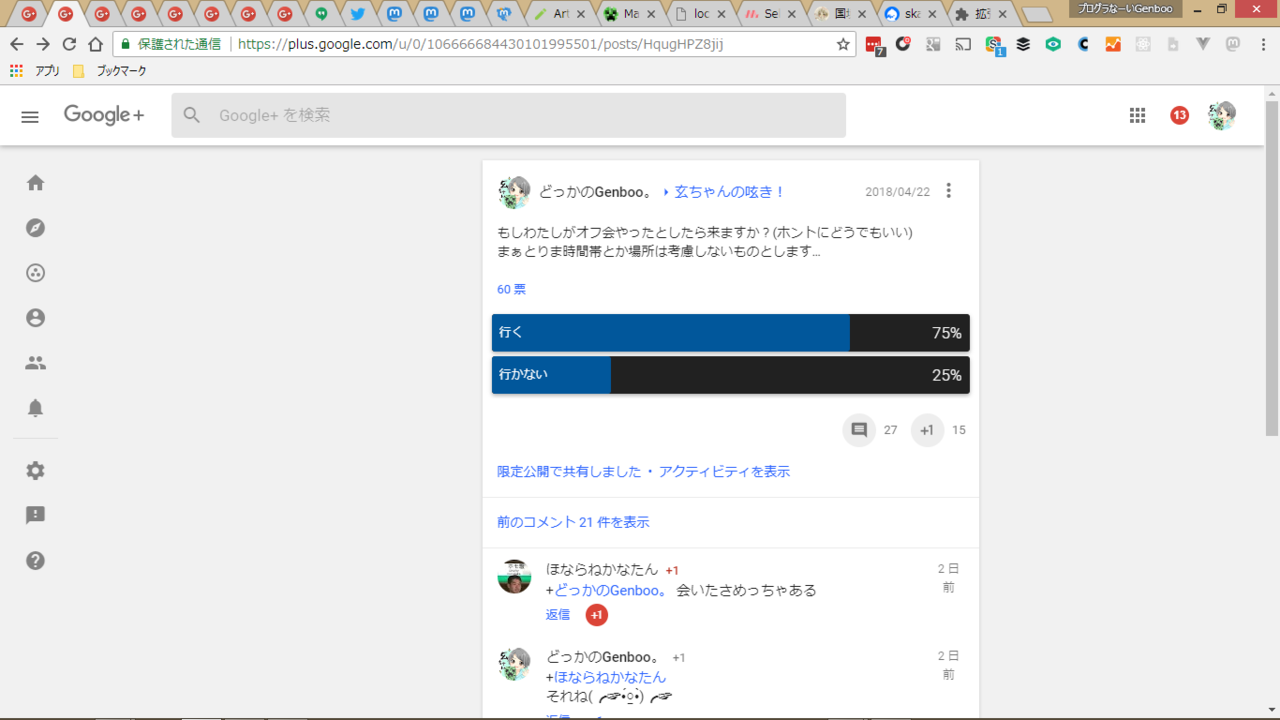The width and height of the screenshot is (1280, 720).
Task: Toggle the red +1 on ほならねかなたん's comment
Action: (x=597, y=615)
